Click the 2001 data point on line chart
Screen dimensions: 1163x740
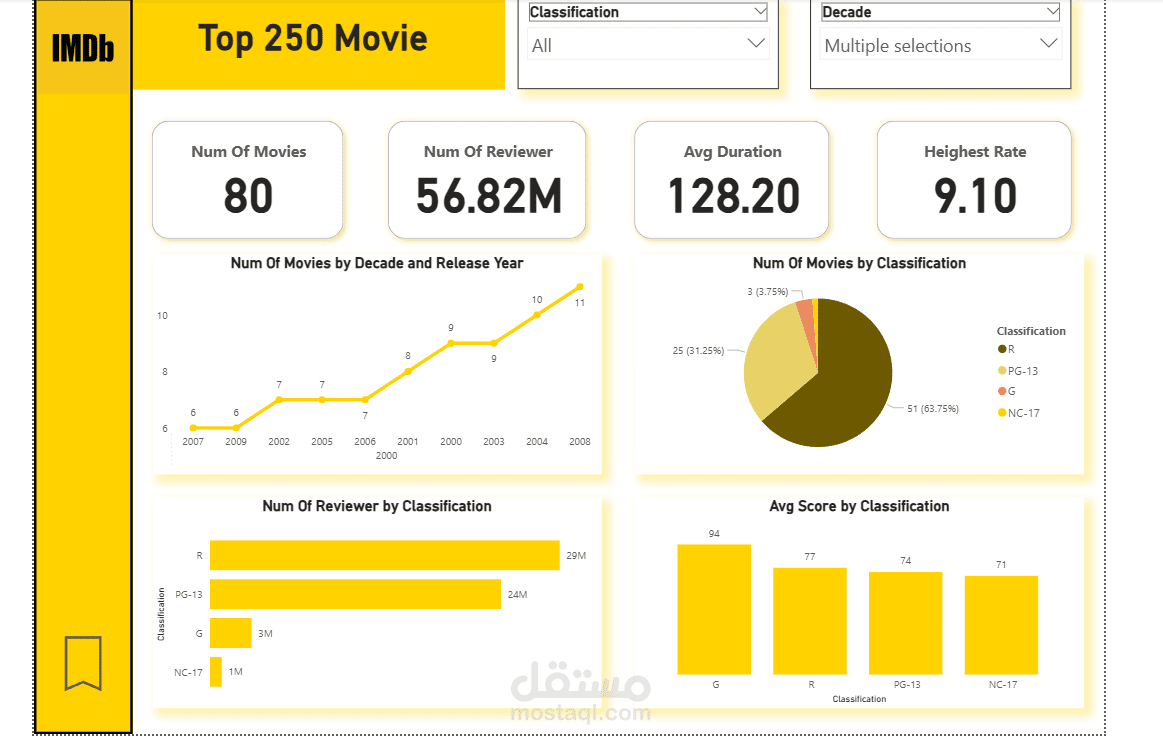(x=408, y=371)
